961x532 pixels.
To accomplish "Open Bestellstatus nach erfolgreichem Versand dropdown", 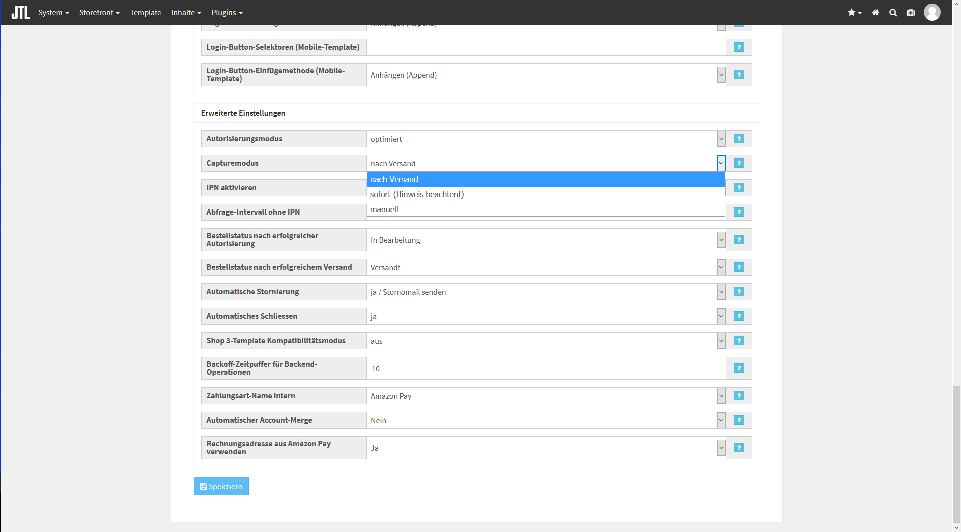I will 545,267.
